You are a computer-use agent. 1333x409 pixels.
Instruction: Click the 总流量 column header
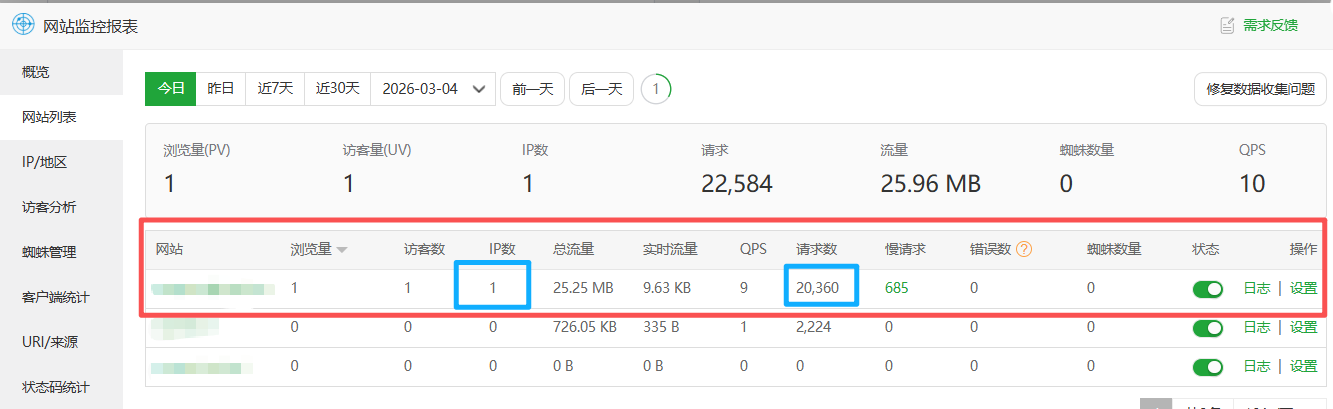click(x=573, y=250)
